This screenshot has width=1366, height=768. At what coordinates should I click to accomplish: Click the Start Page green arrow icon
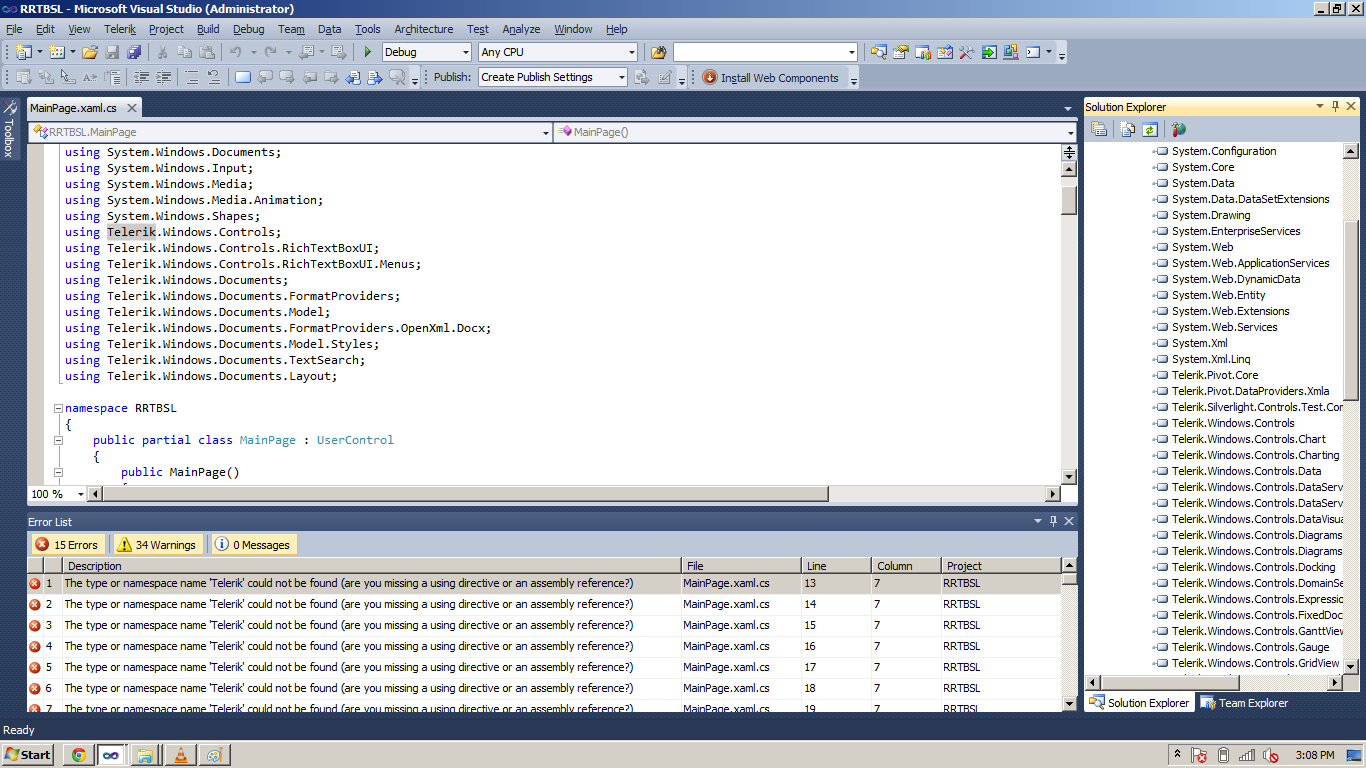tap(989, 52)
